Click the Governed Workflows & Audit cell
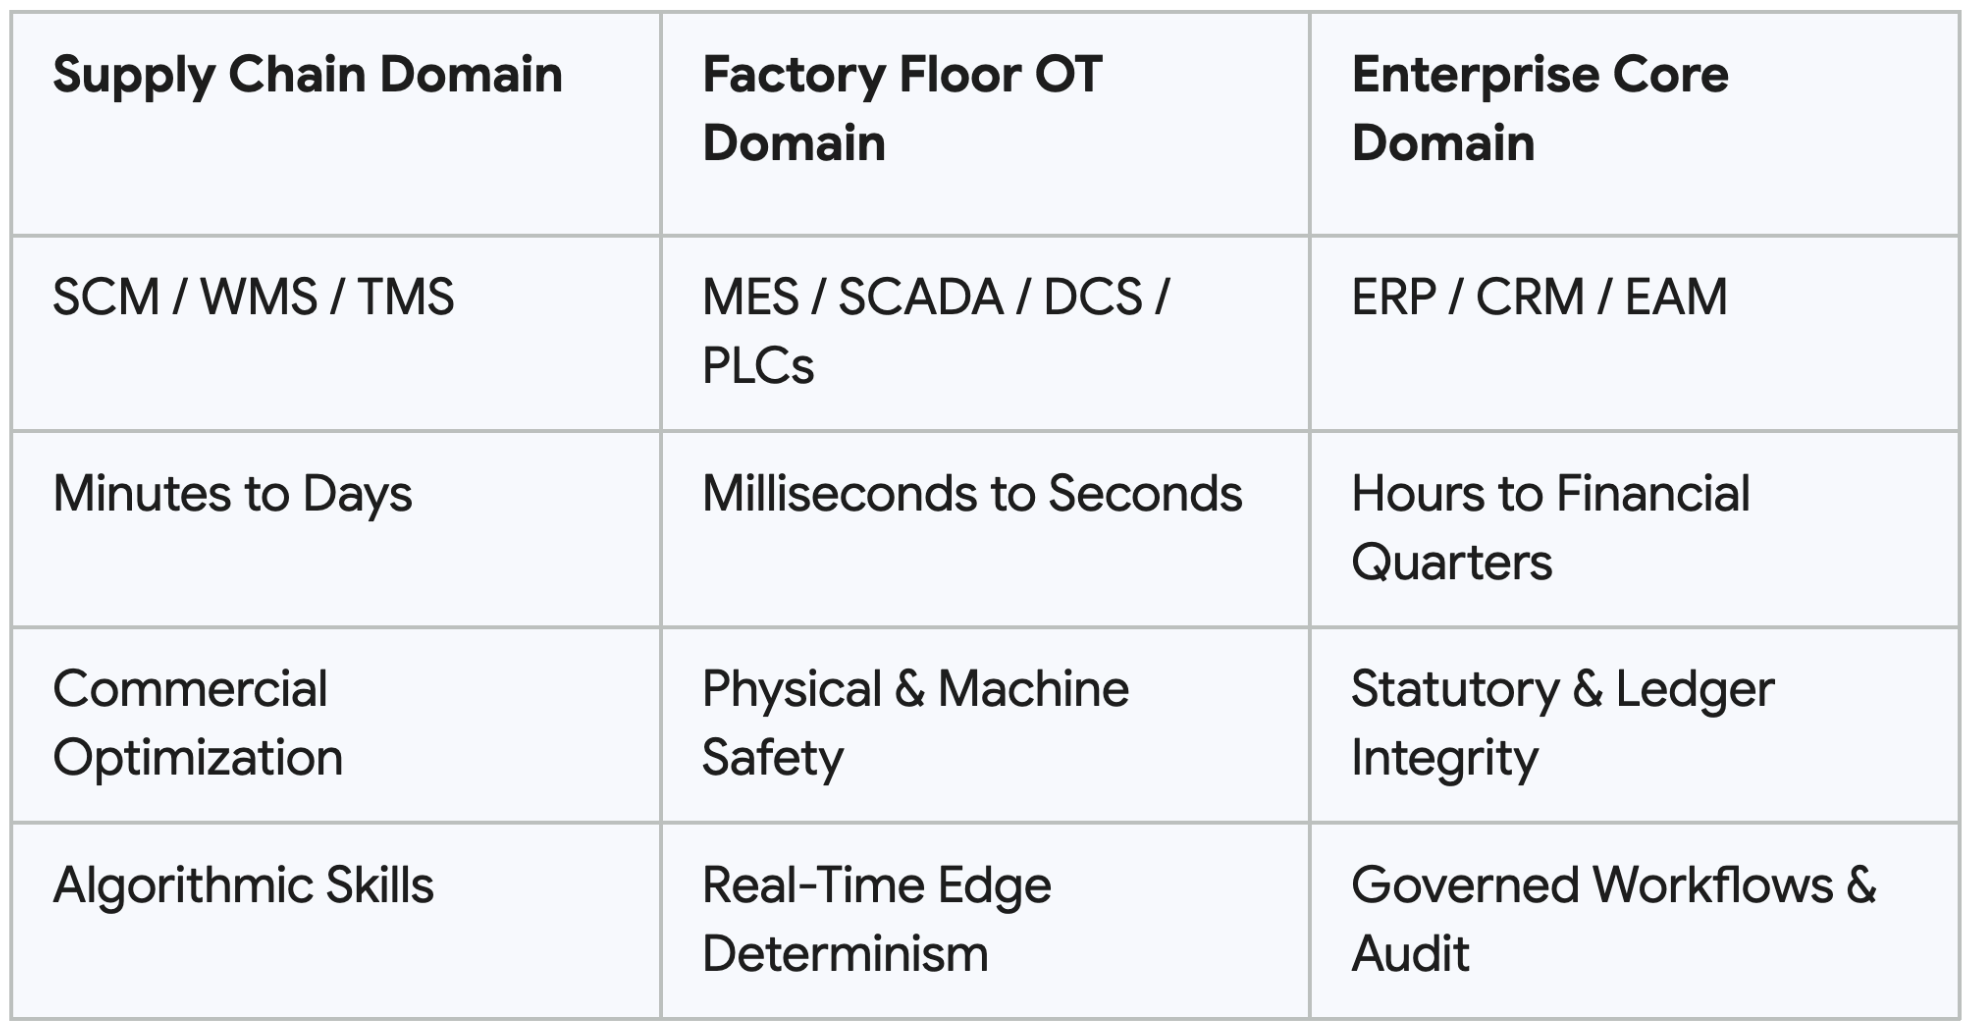1972x1030 pixels. 1634,921
